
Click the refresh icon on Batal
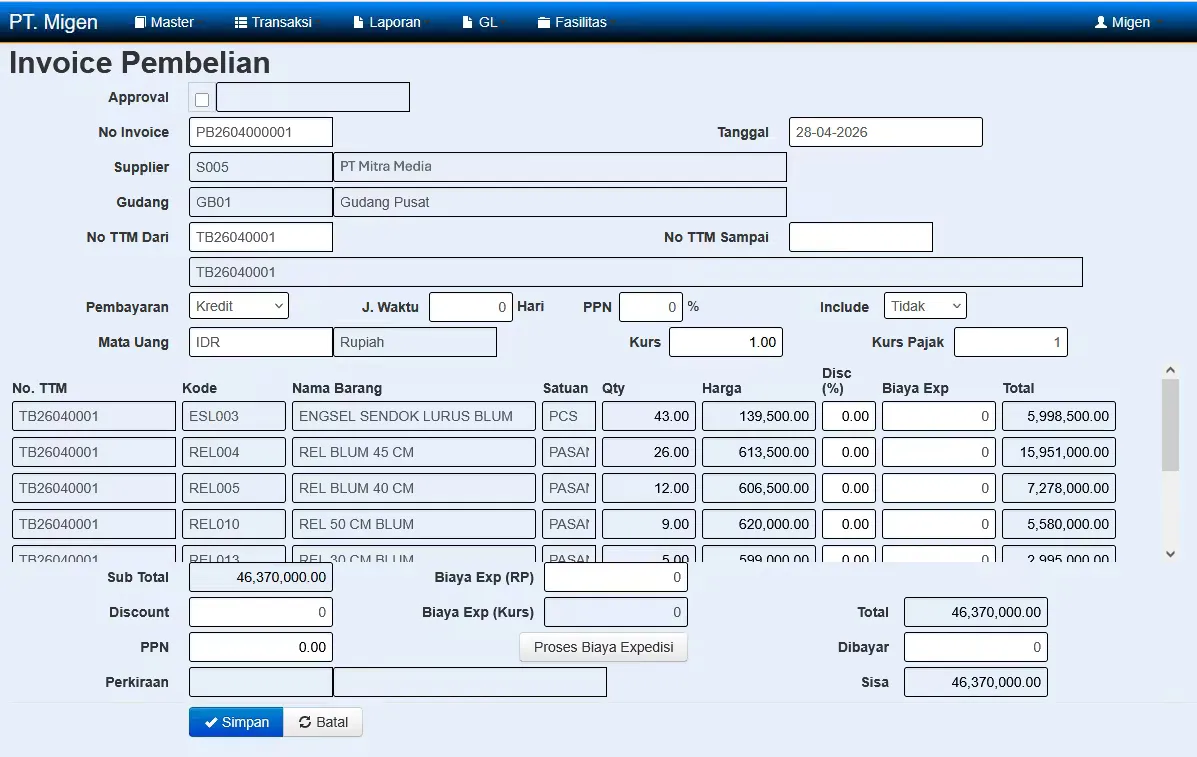click(x=305, y=722)
